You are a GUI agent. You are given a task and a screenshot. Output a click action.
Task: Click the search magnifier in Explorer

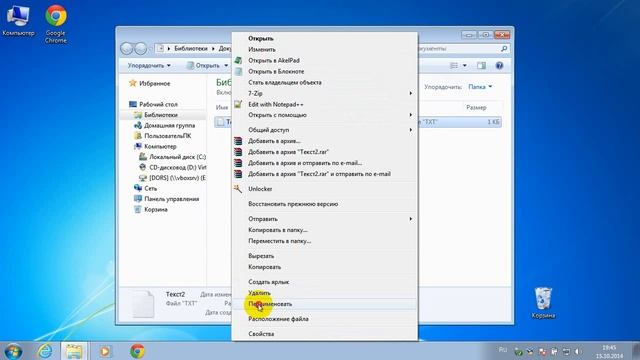504,49
